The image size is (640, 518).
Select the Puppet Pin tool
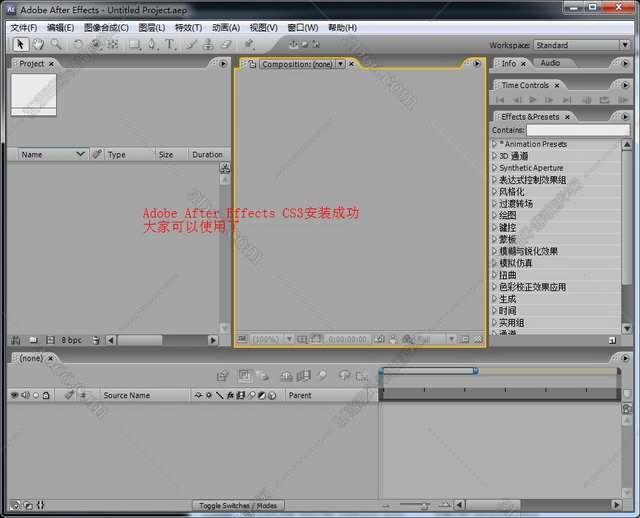click(249, 44)
